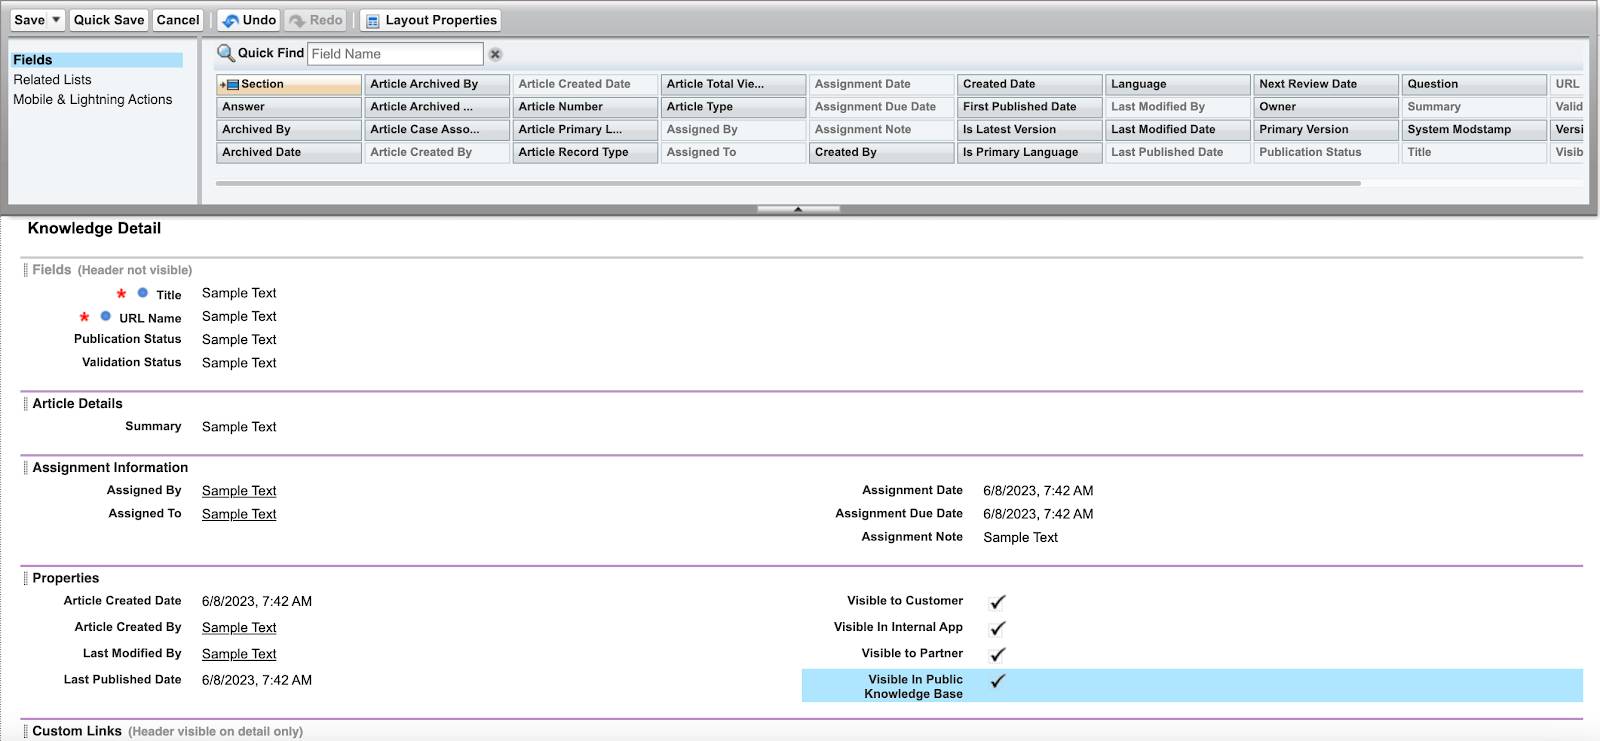Click the palette horizontal scrollbar
The height and width of the screenshot is (741, 1600).
788,184
